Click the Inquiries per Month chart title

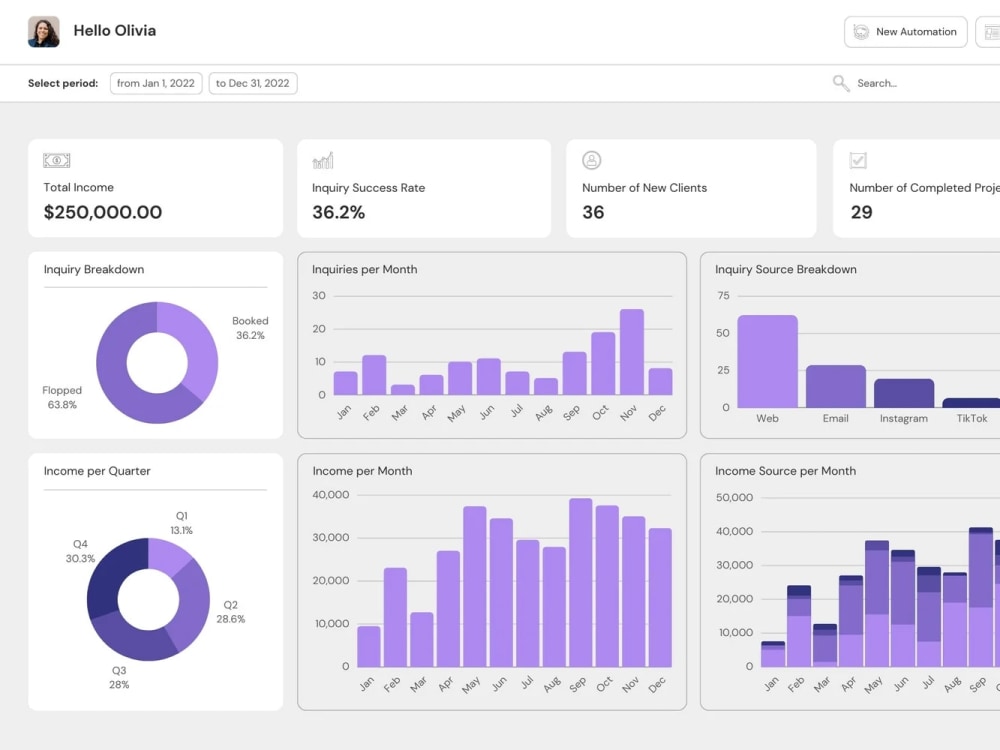coord(365,269)
